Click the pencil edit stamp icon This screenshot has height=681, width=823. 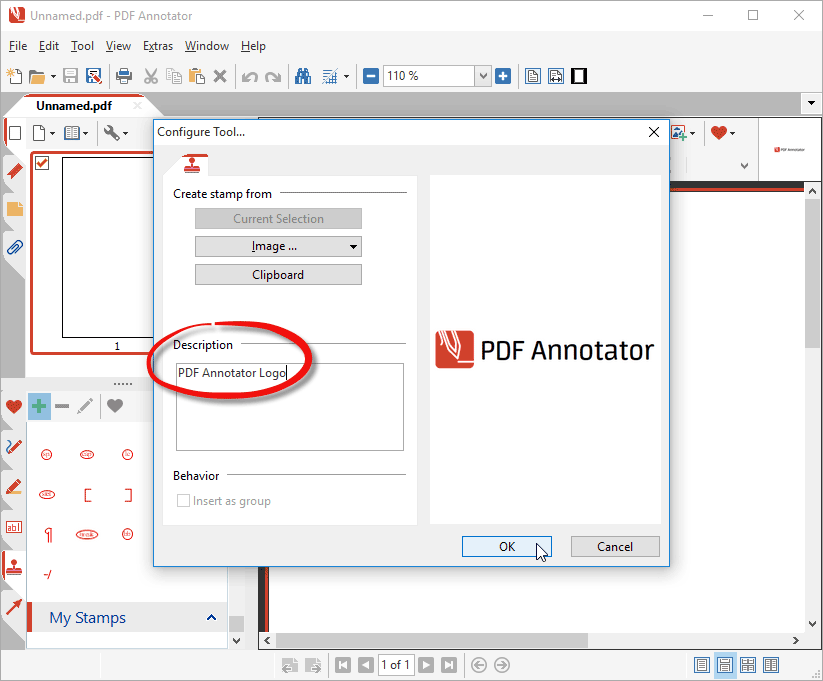tap(85, 406)
